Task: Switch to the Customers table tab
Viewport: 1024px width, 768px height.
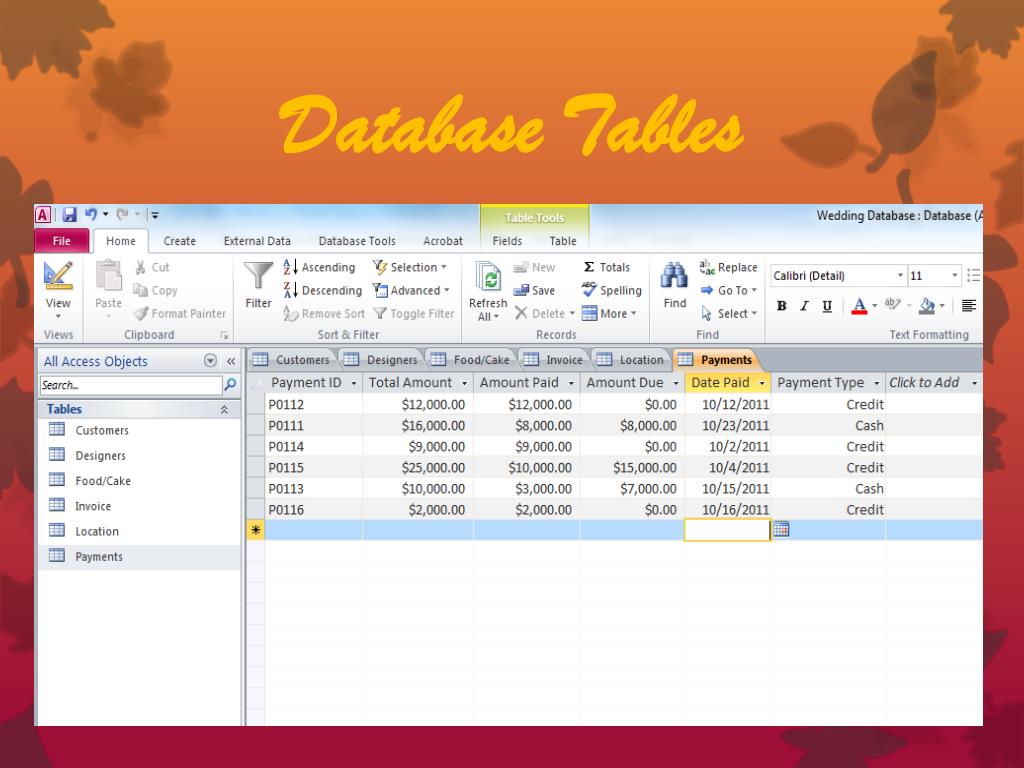Action: (291, 360)
